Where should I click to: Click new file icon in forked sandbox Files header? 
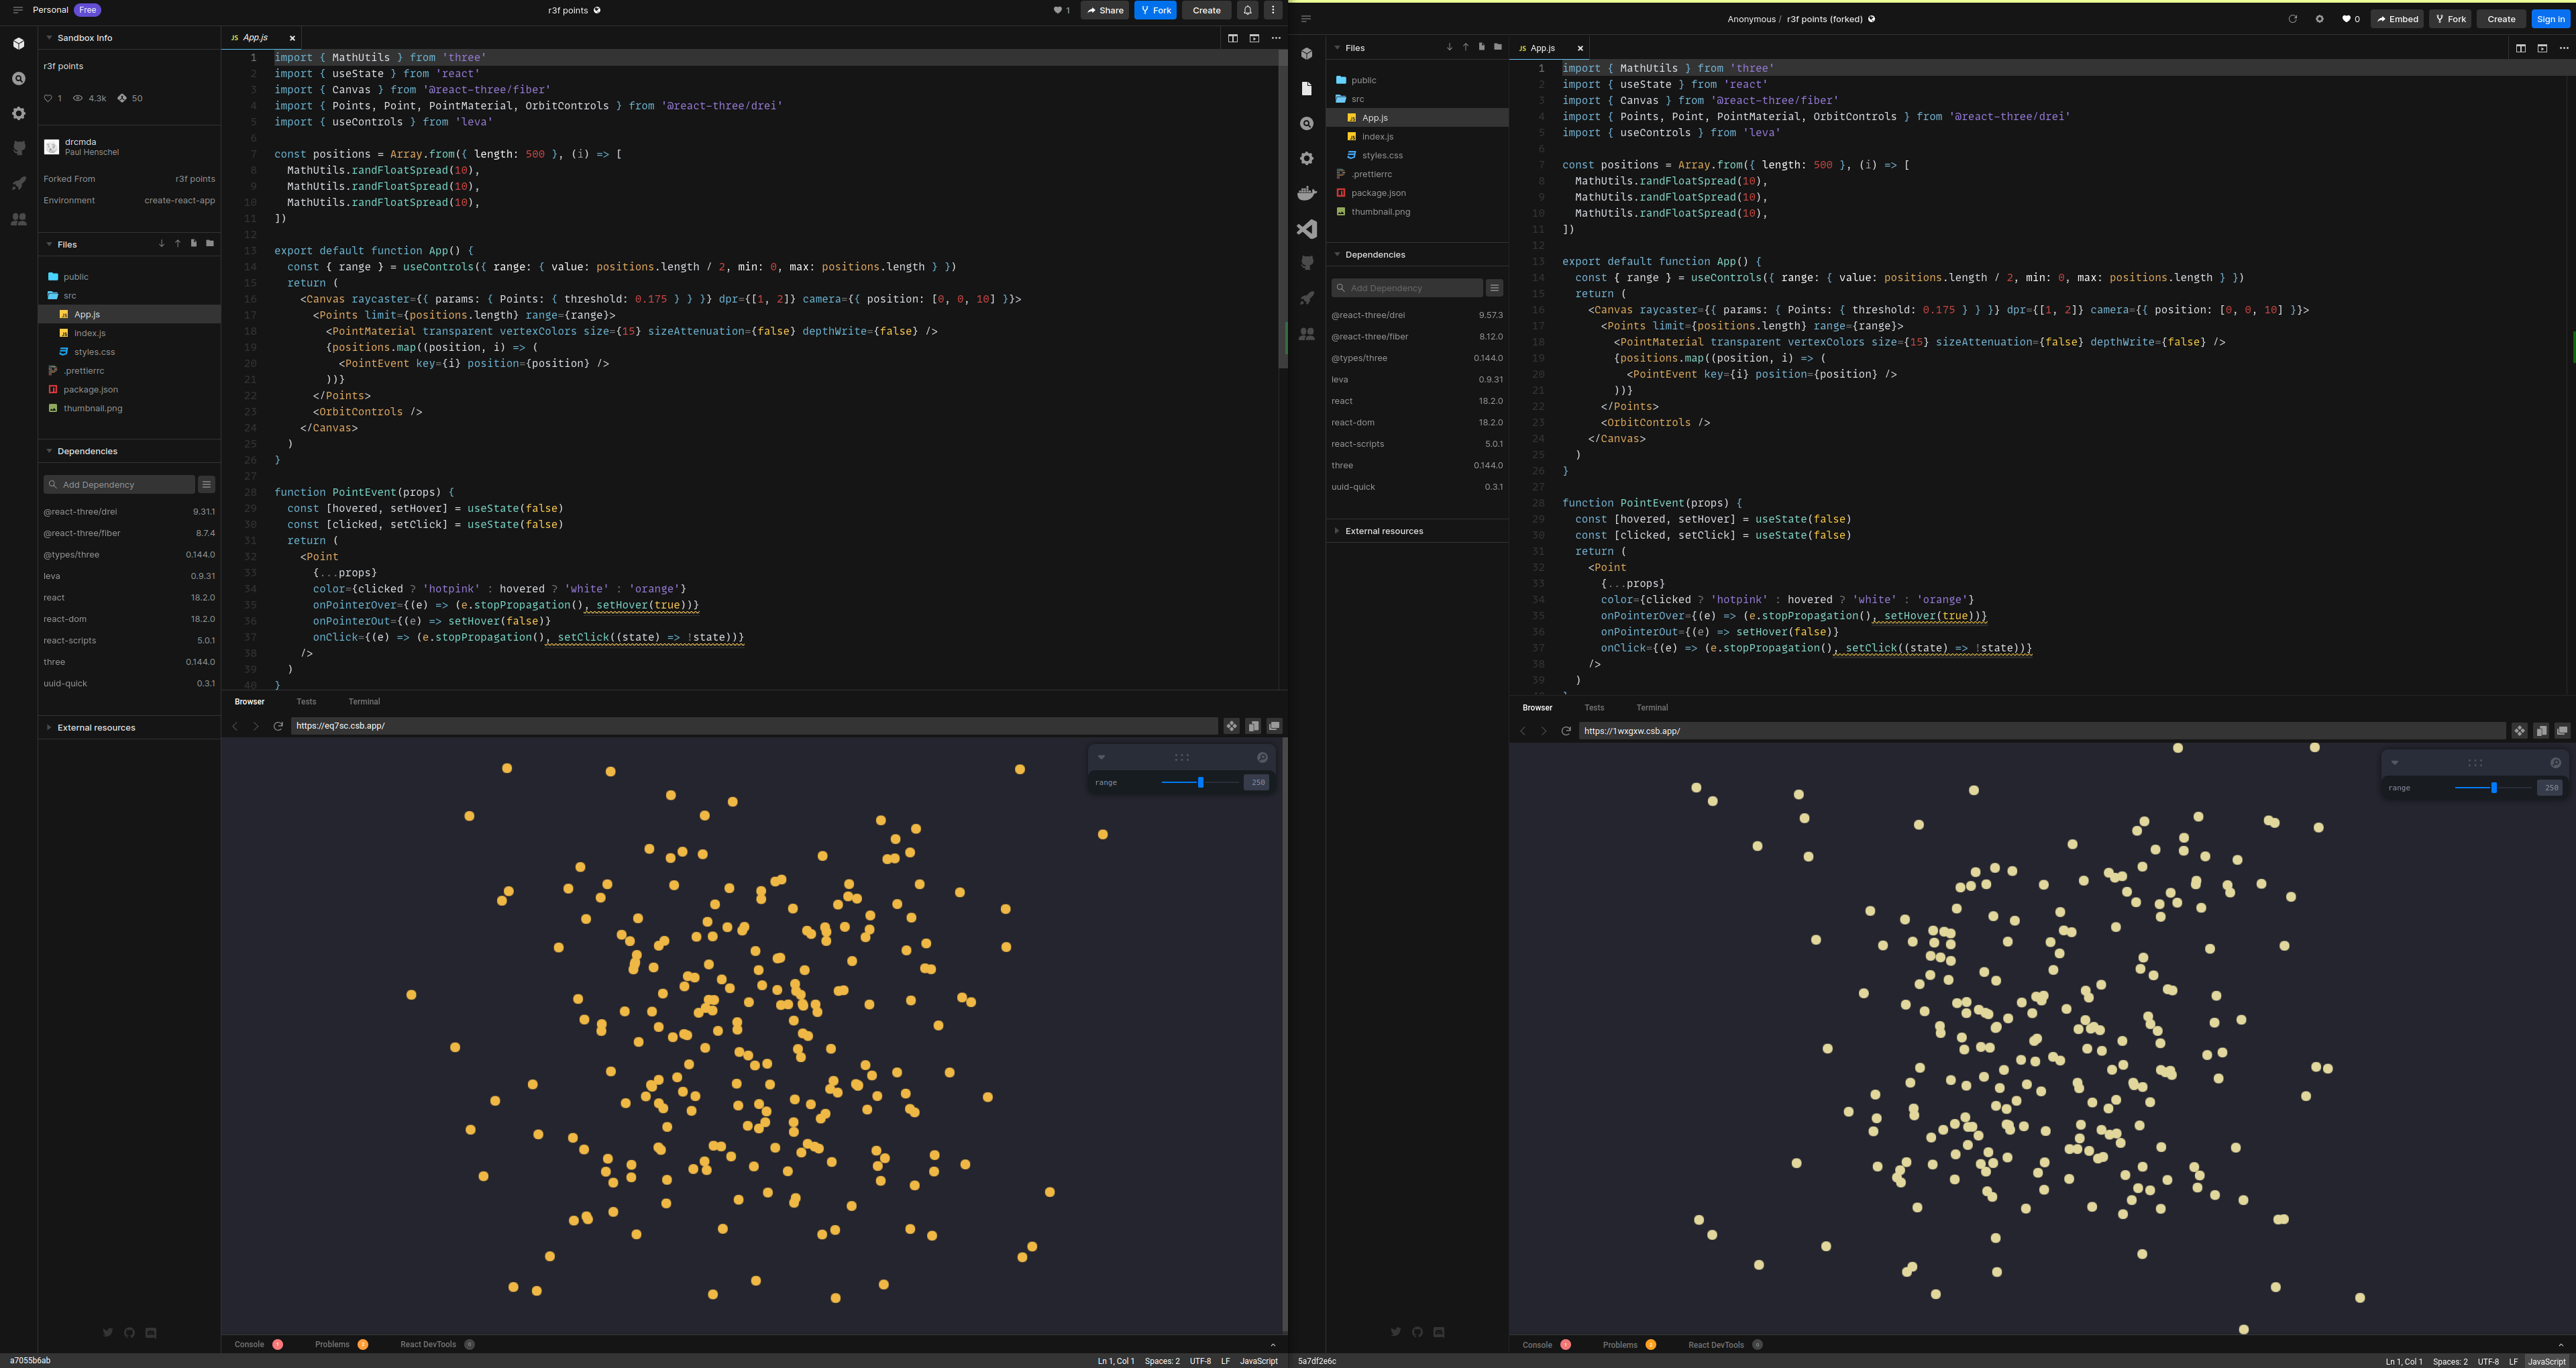[x=1481, y=47]
